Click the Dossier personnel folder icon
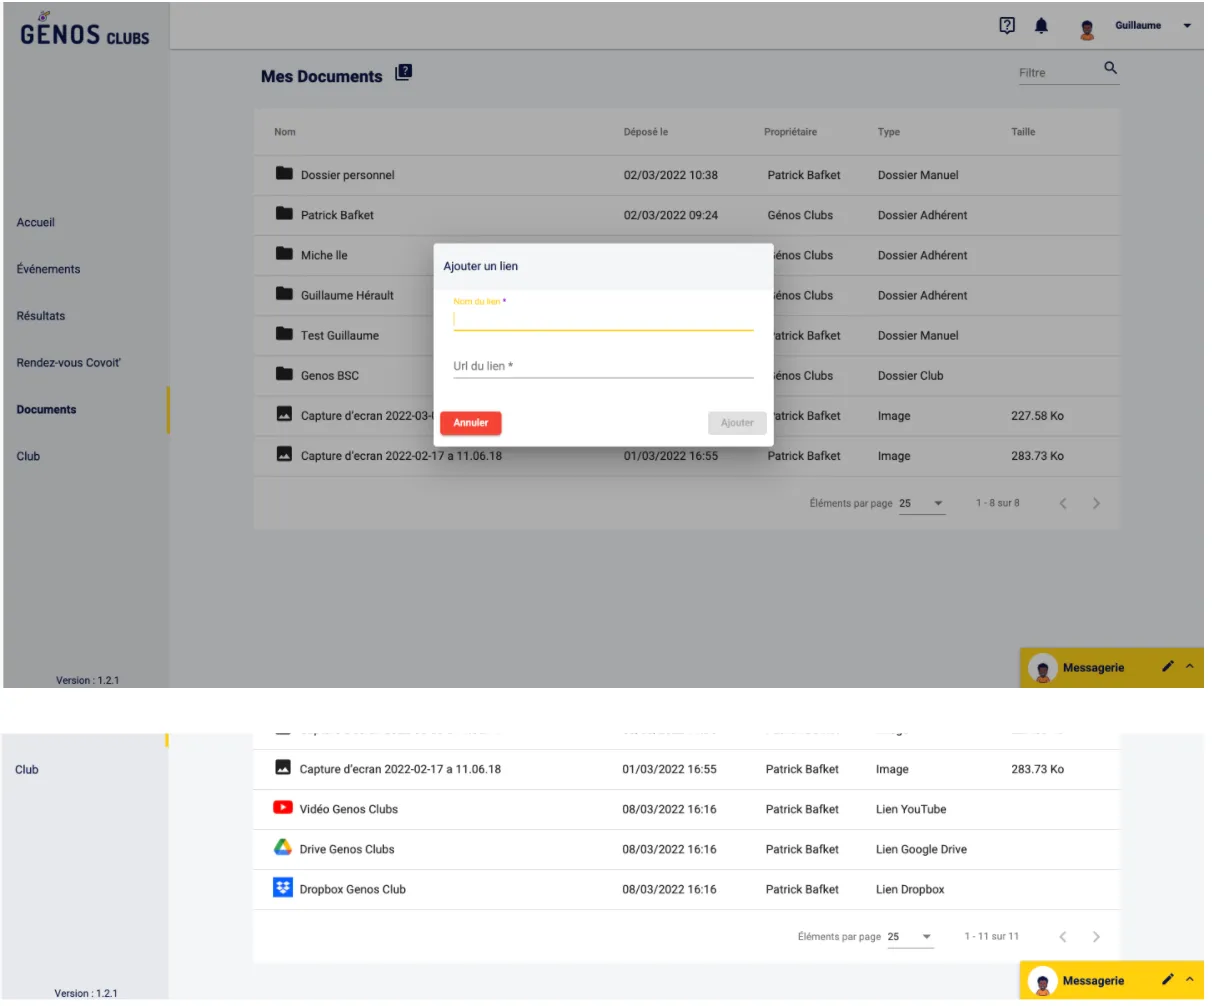This screenshot has height=1006, width=1214. [x=284, y=174]
